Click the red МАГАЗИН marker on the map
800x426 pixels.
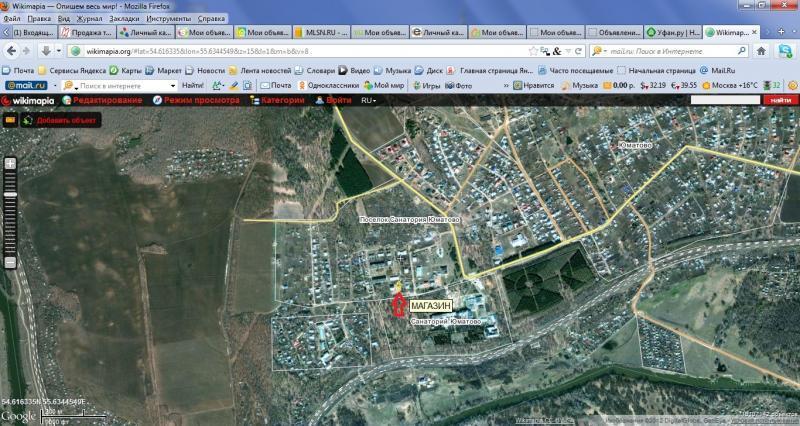click(x=400, y=304)
